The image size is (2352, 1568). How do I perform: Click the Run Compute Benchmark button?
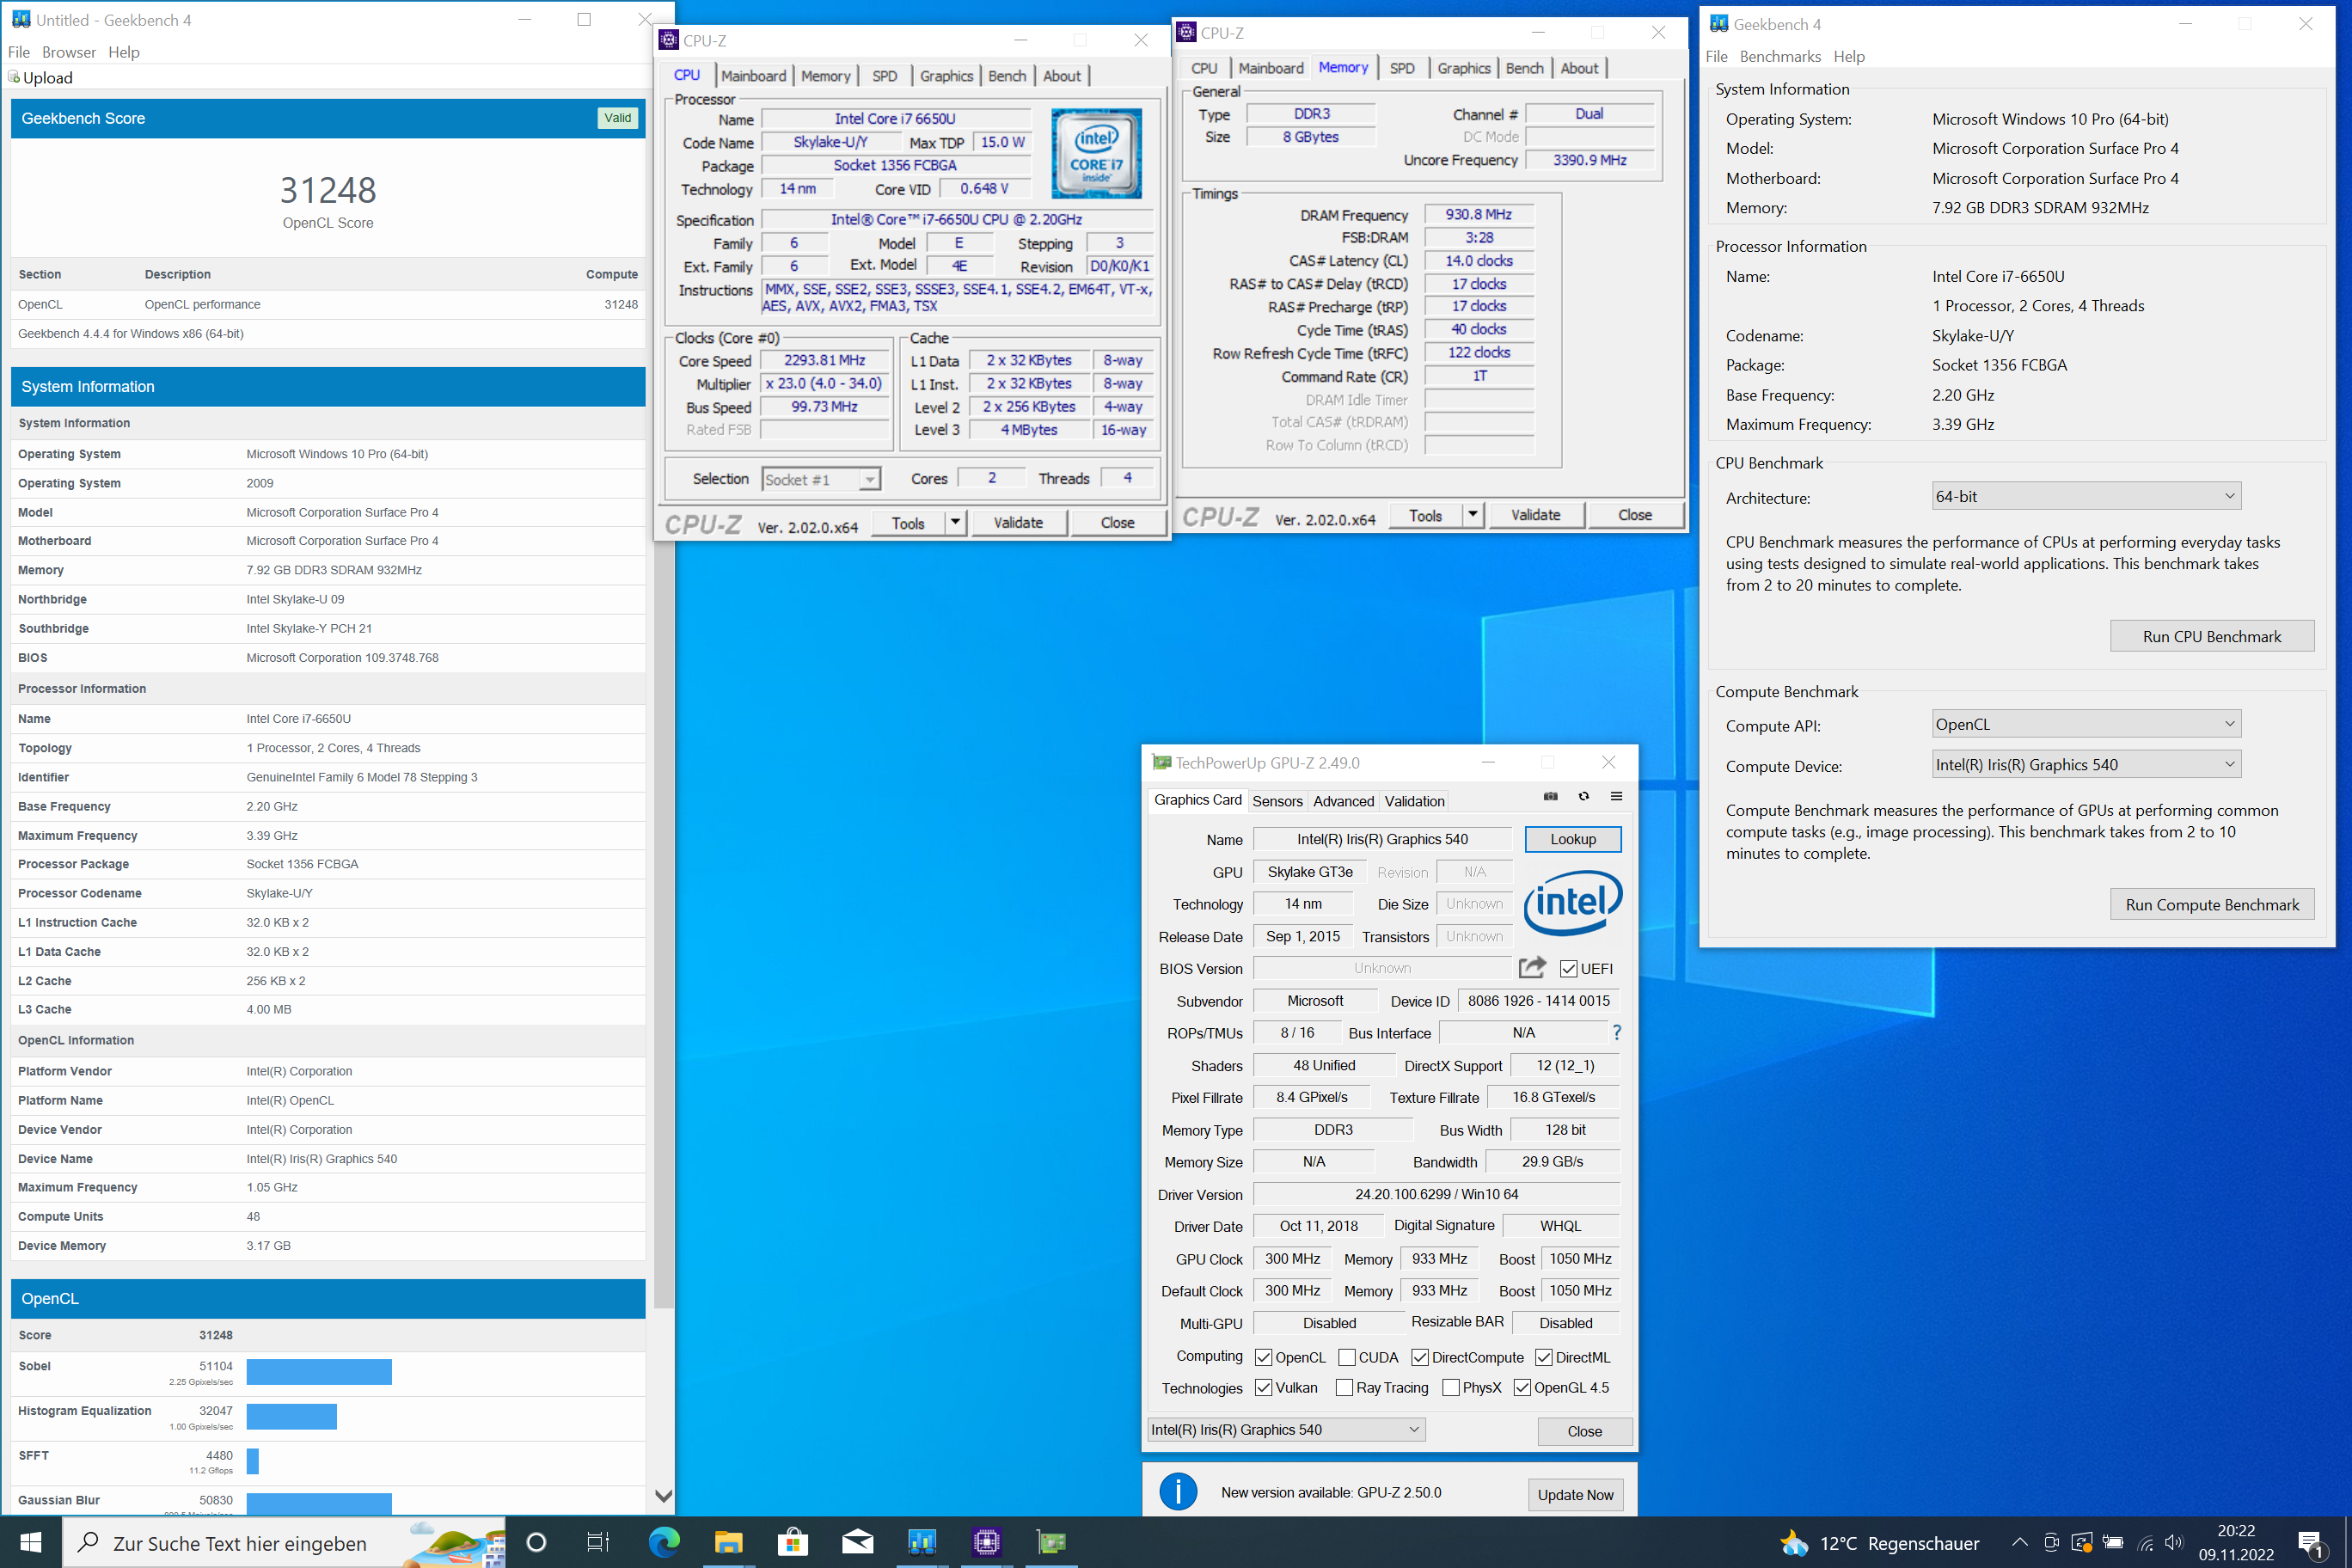[x=2212, y=904]
